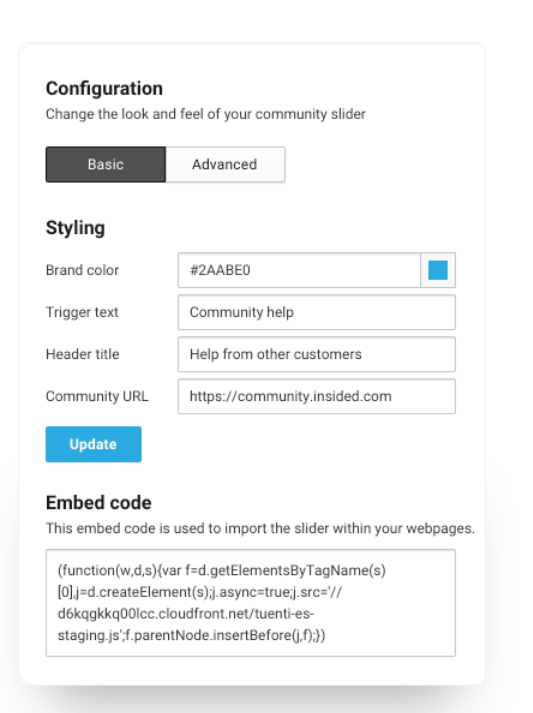The height and width of the screenshot is (713, 533).
Task: Select the Basic configuration tab
Action: click(106, 164)
